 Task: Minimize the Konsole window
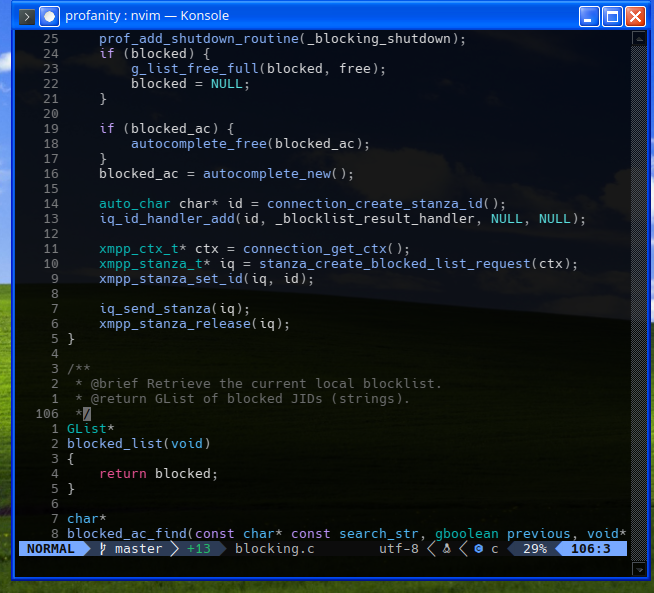(x=589, y=17)
